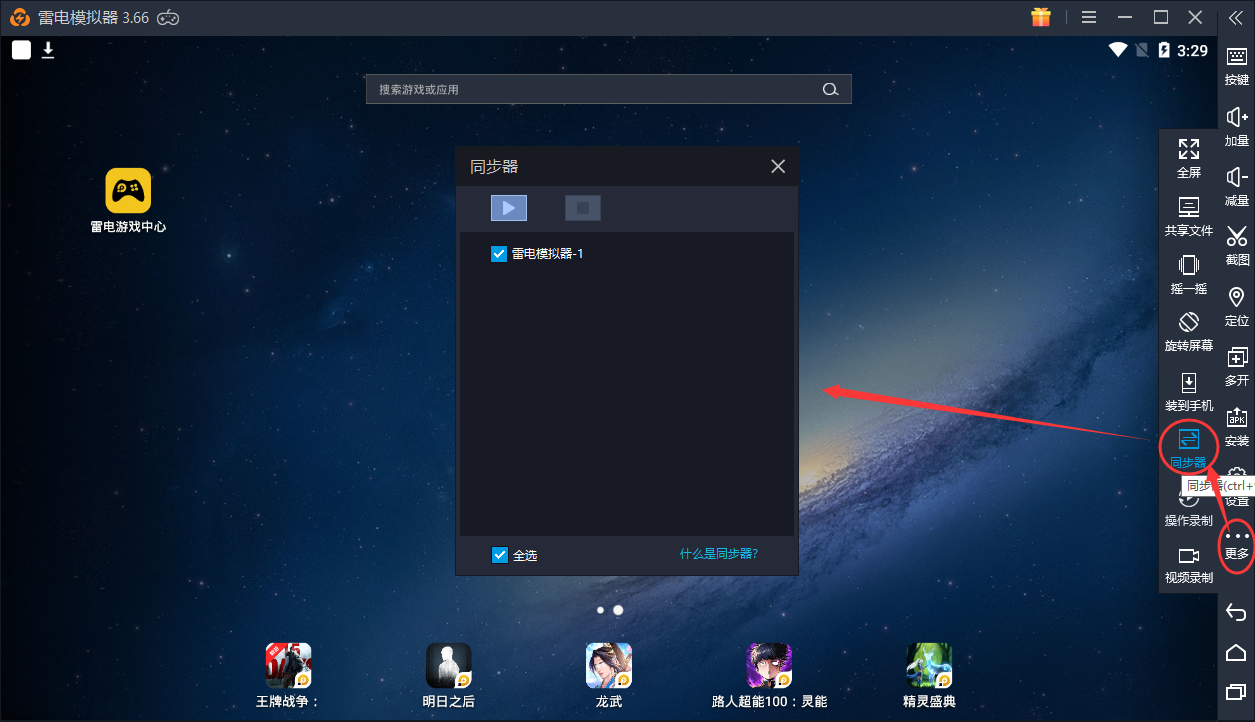The width and height of the screenshot is (1255, 722).
Task: Click the white square notification icon
Action: (21, 50)
